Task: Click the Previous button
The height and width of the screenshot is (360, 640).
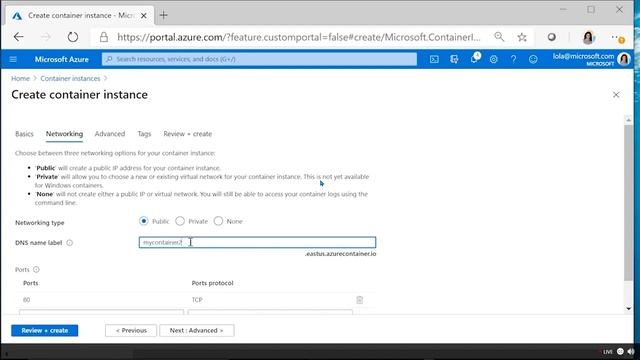Action: tap(131, 331)
